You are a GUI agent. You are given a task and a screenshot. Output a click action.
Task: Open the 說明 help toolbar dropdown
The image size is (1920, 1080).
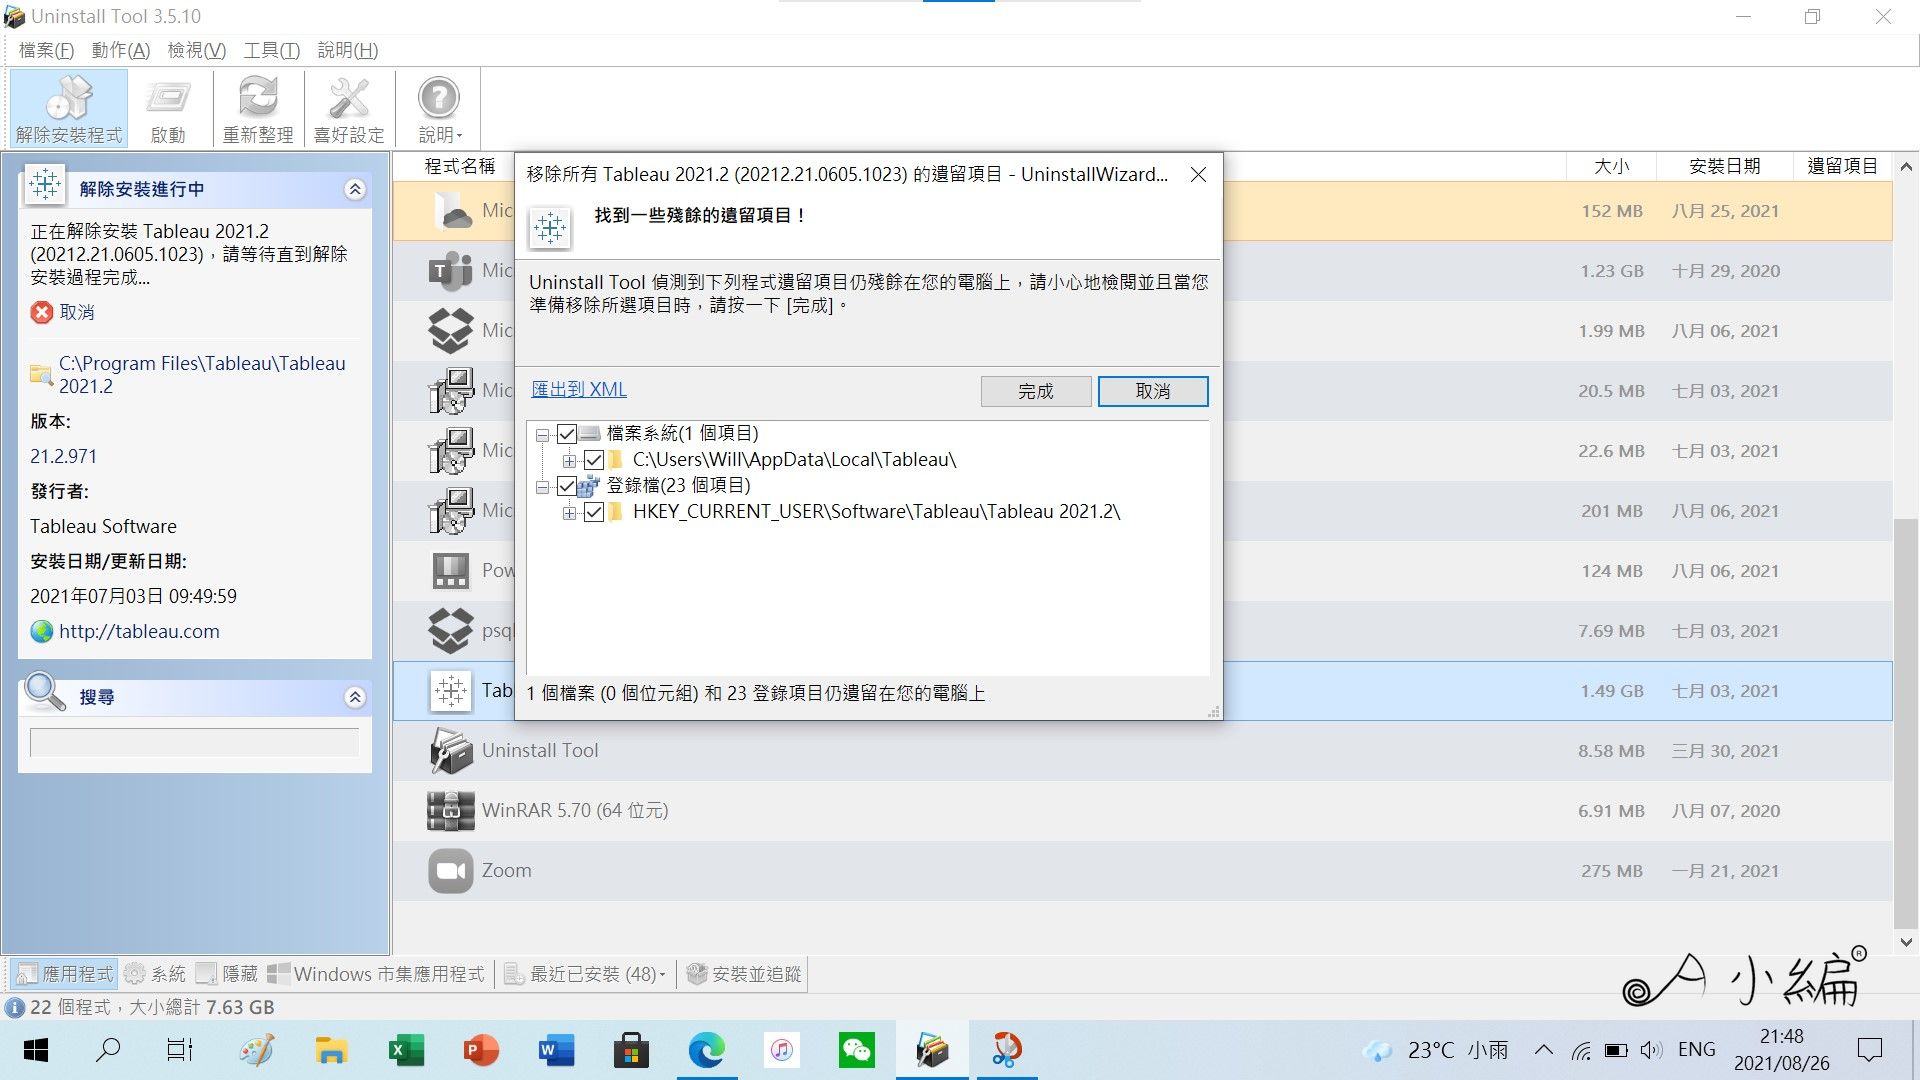pyautogui.click(x=439, y=109)
